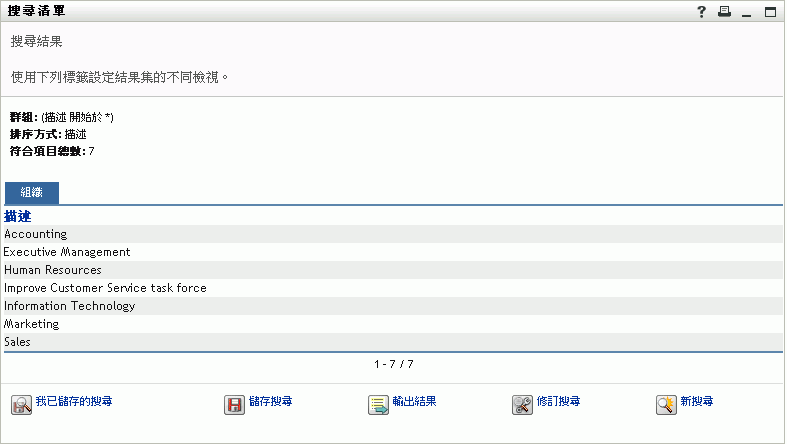Select the Human Resources row
This screenshot has width=787, height=444.
(53, 270)
